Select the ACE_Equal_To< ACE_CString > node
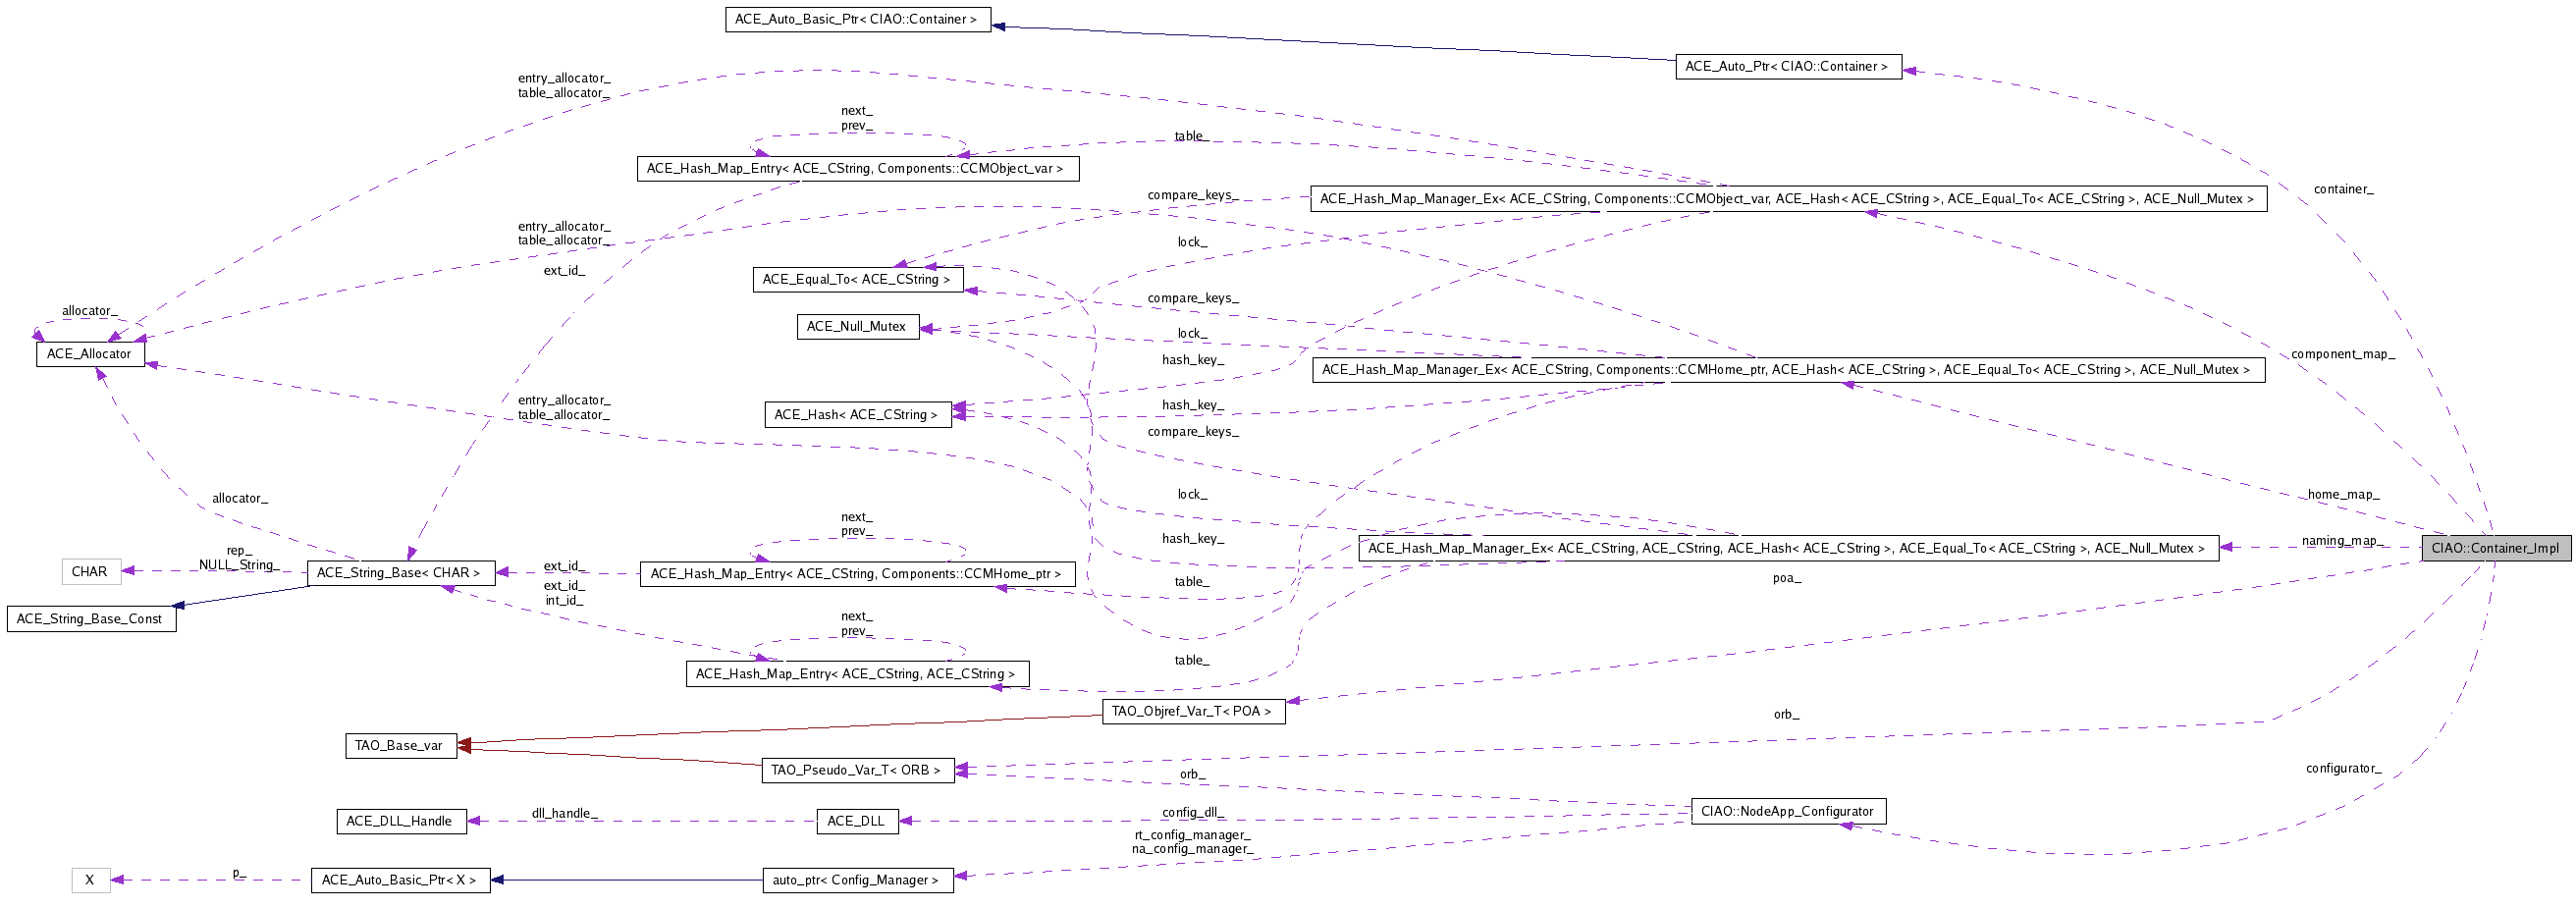This screenshot has width=2576, height=908. [x=857, y=280]
